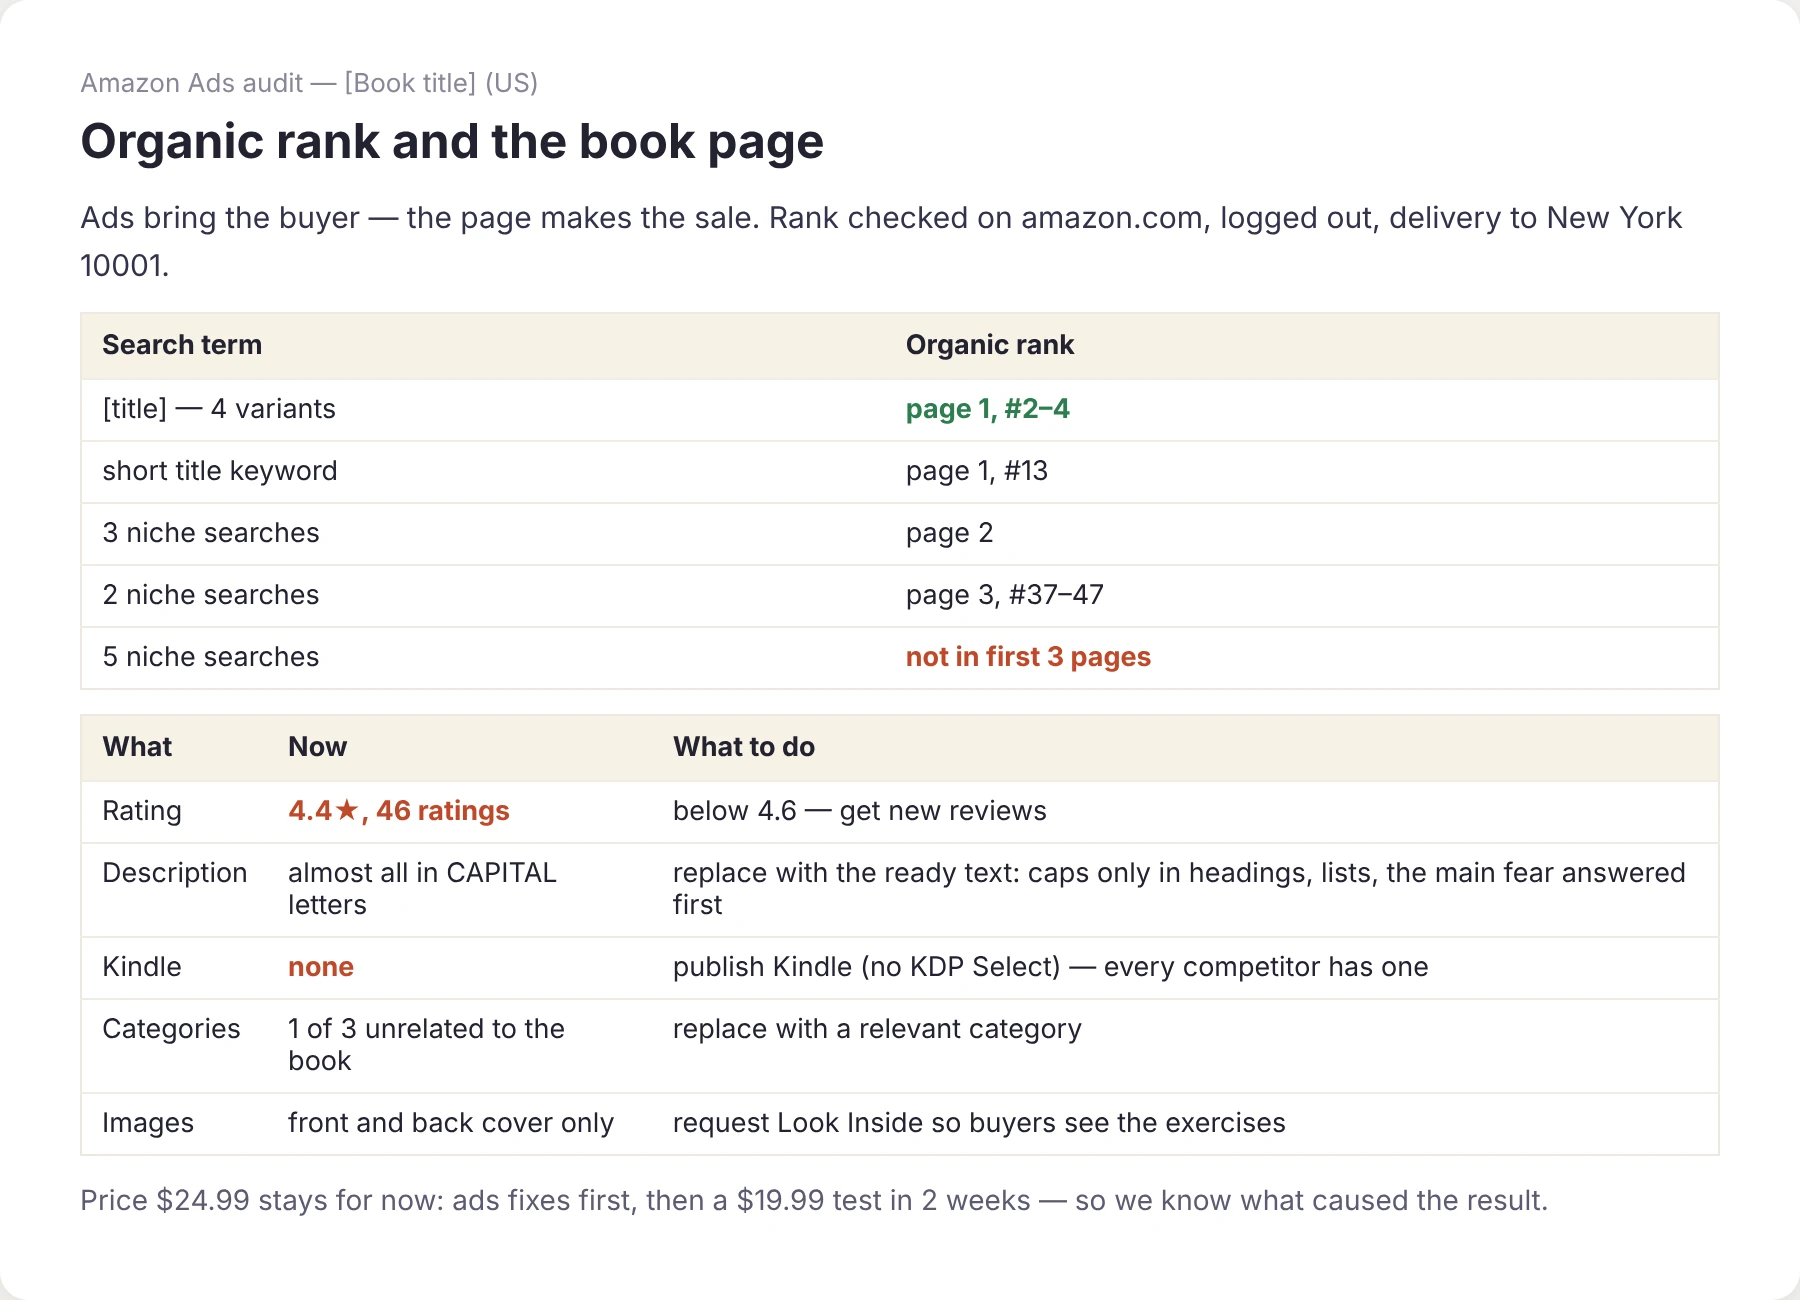The height and width of the screenshot is (1300, 1800).
Task: Click the 'Now' column header
Action: 317,747
